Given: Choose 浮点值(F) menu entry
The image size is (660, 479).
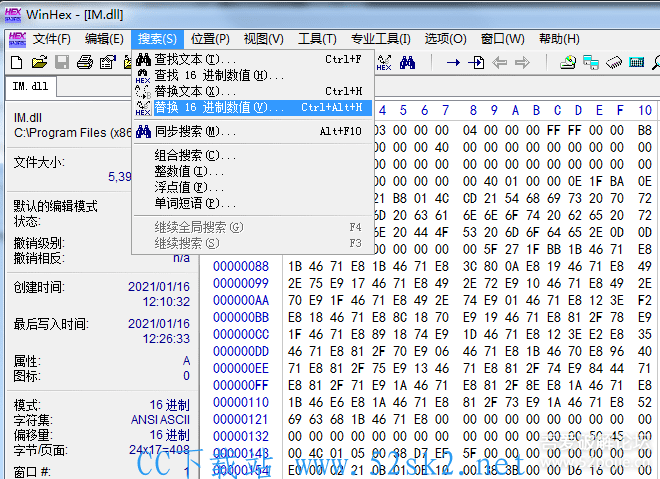Looking at the screenshot, I should click(x=253, y=187).
